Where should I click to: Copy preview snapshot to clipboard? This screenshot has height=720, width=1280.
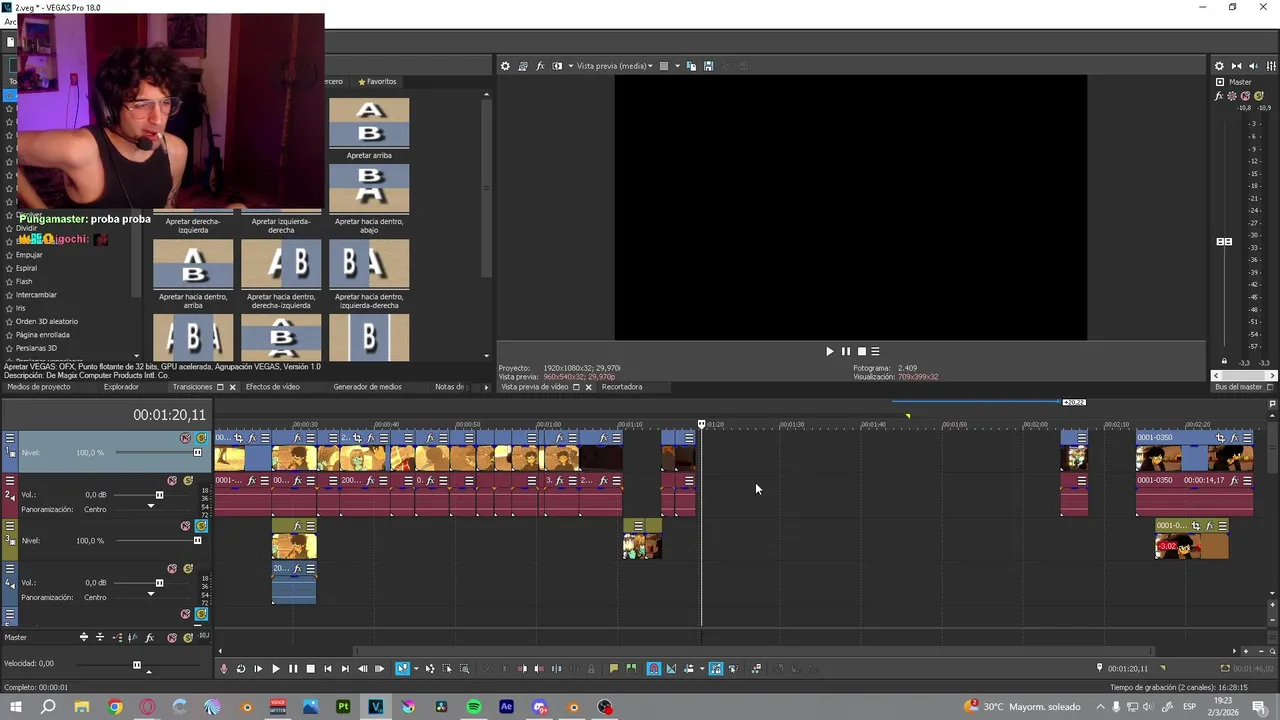tap(691, 66)
